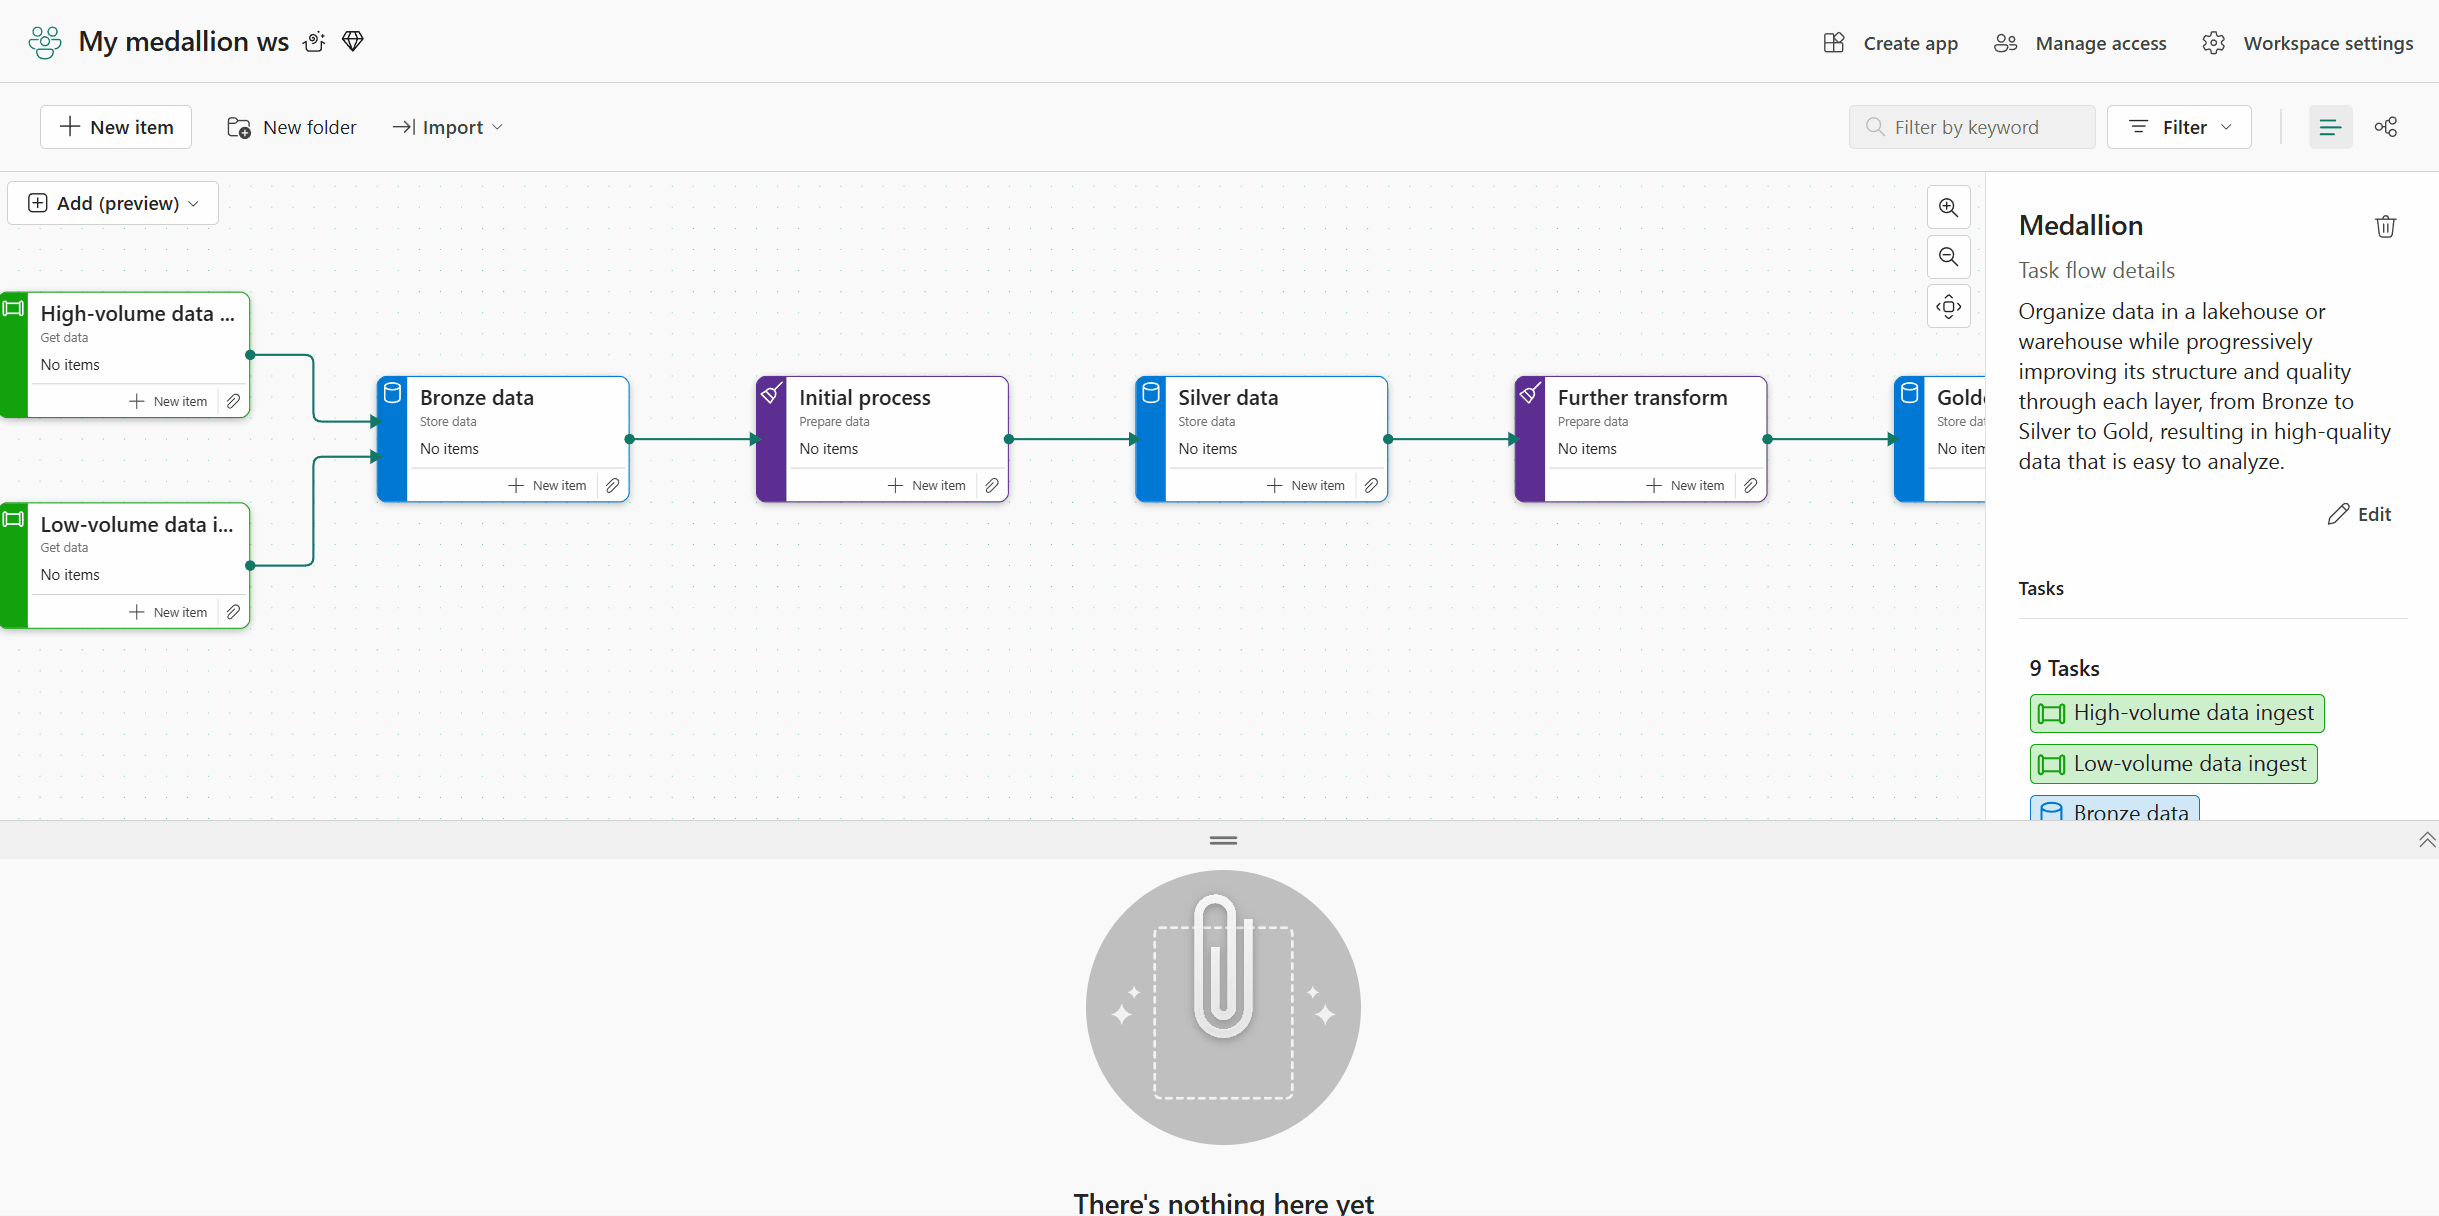Open the Filter dropdown

point(2179,127)
